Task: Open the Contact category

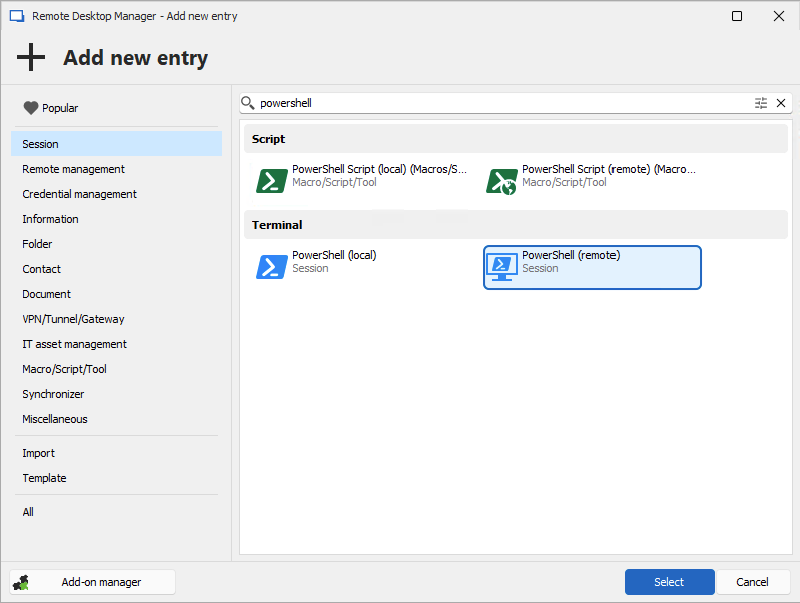Action: tap(116, 269)
